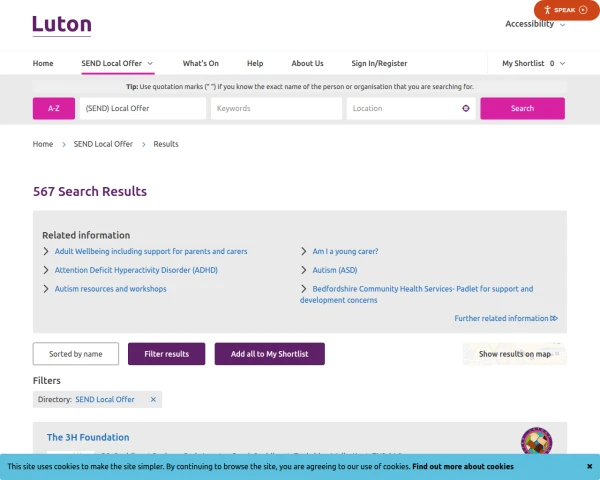Open About Us page
Viewport: 600px width, 480px height.
pyautogui.click(x=307, y=64)
